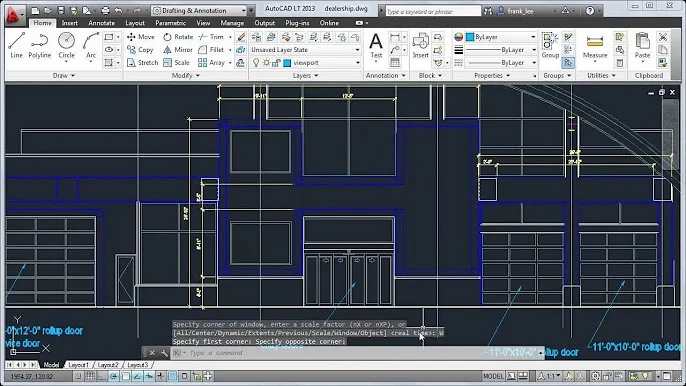Switch to the Layout2 tab
The image size is (686, 386).
[x=108, y=365]
